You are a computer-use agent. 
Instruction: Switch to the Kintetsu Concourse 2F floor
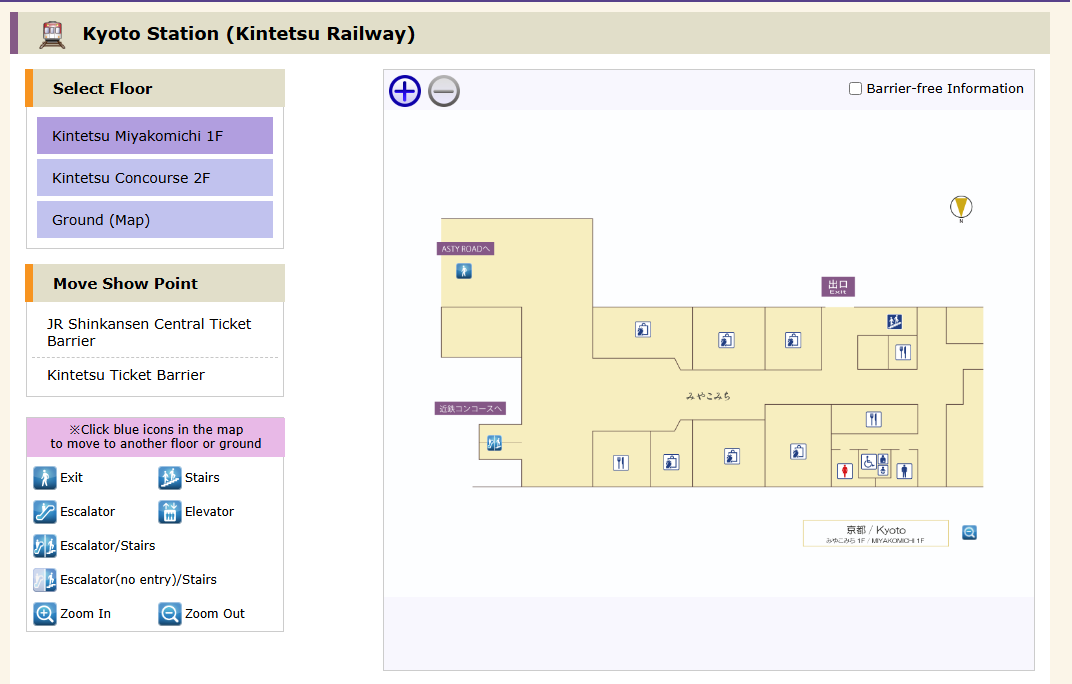coord(155,178)
